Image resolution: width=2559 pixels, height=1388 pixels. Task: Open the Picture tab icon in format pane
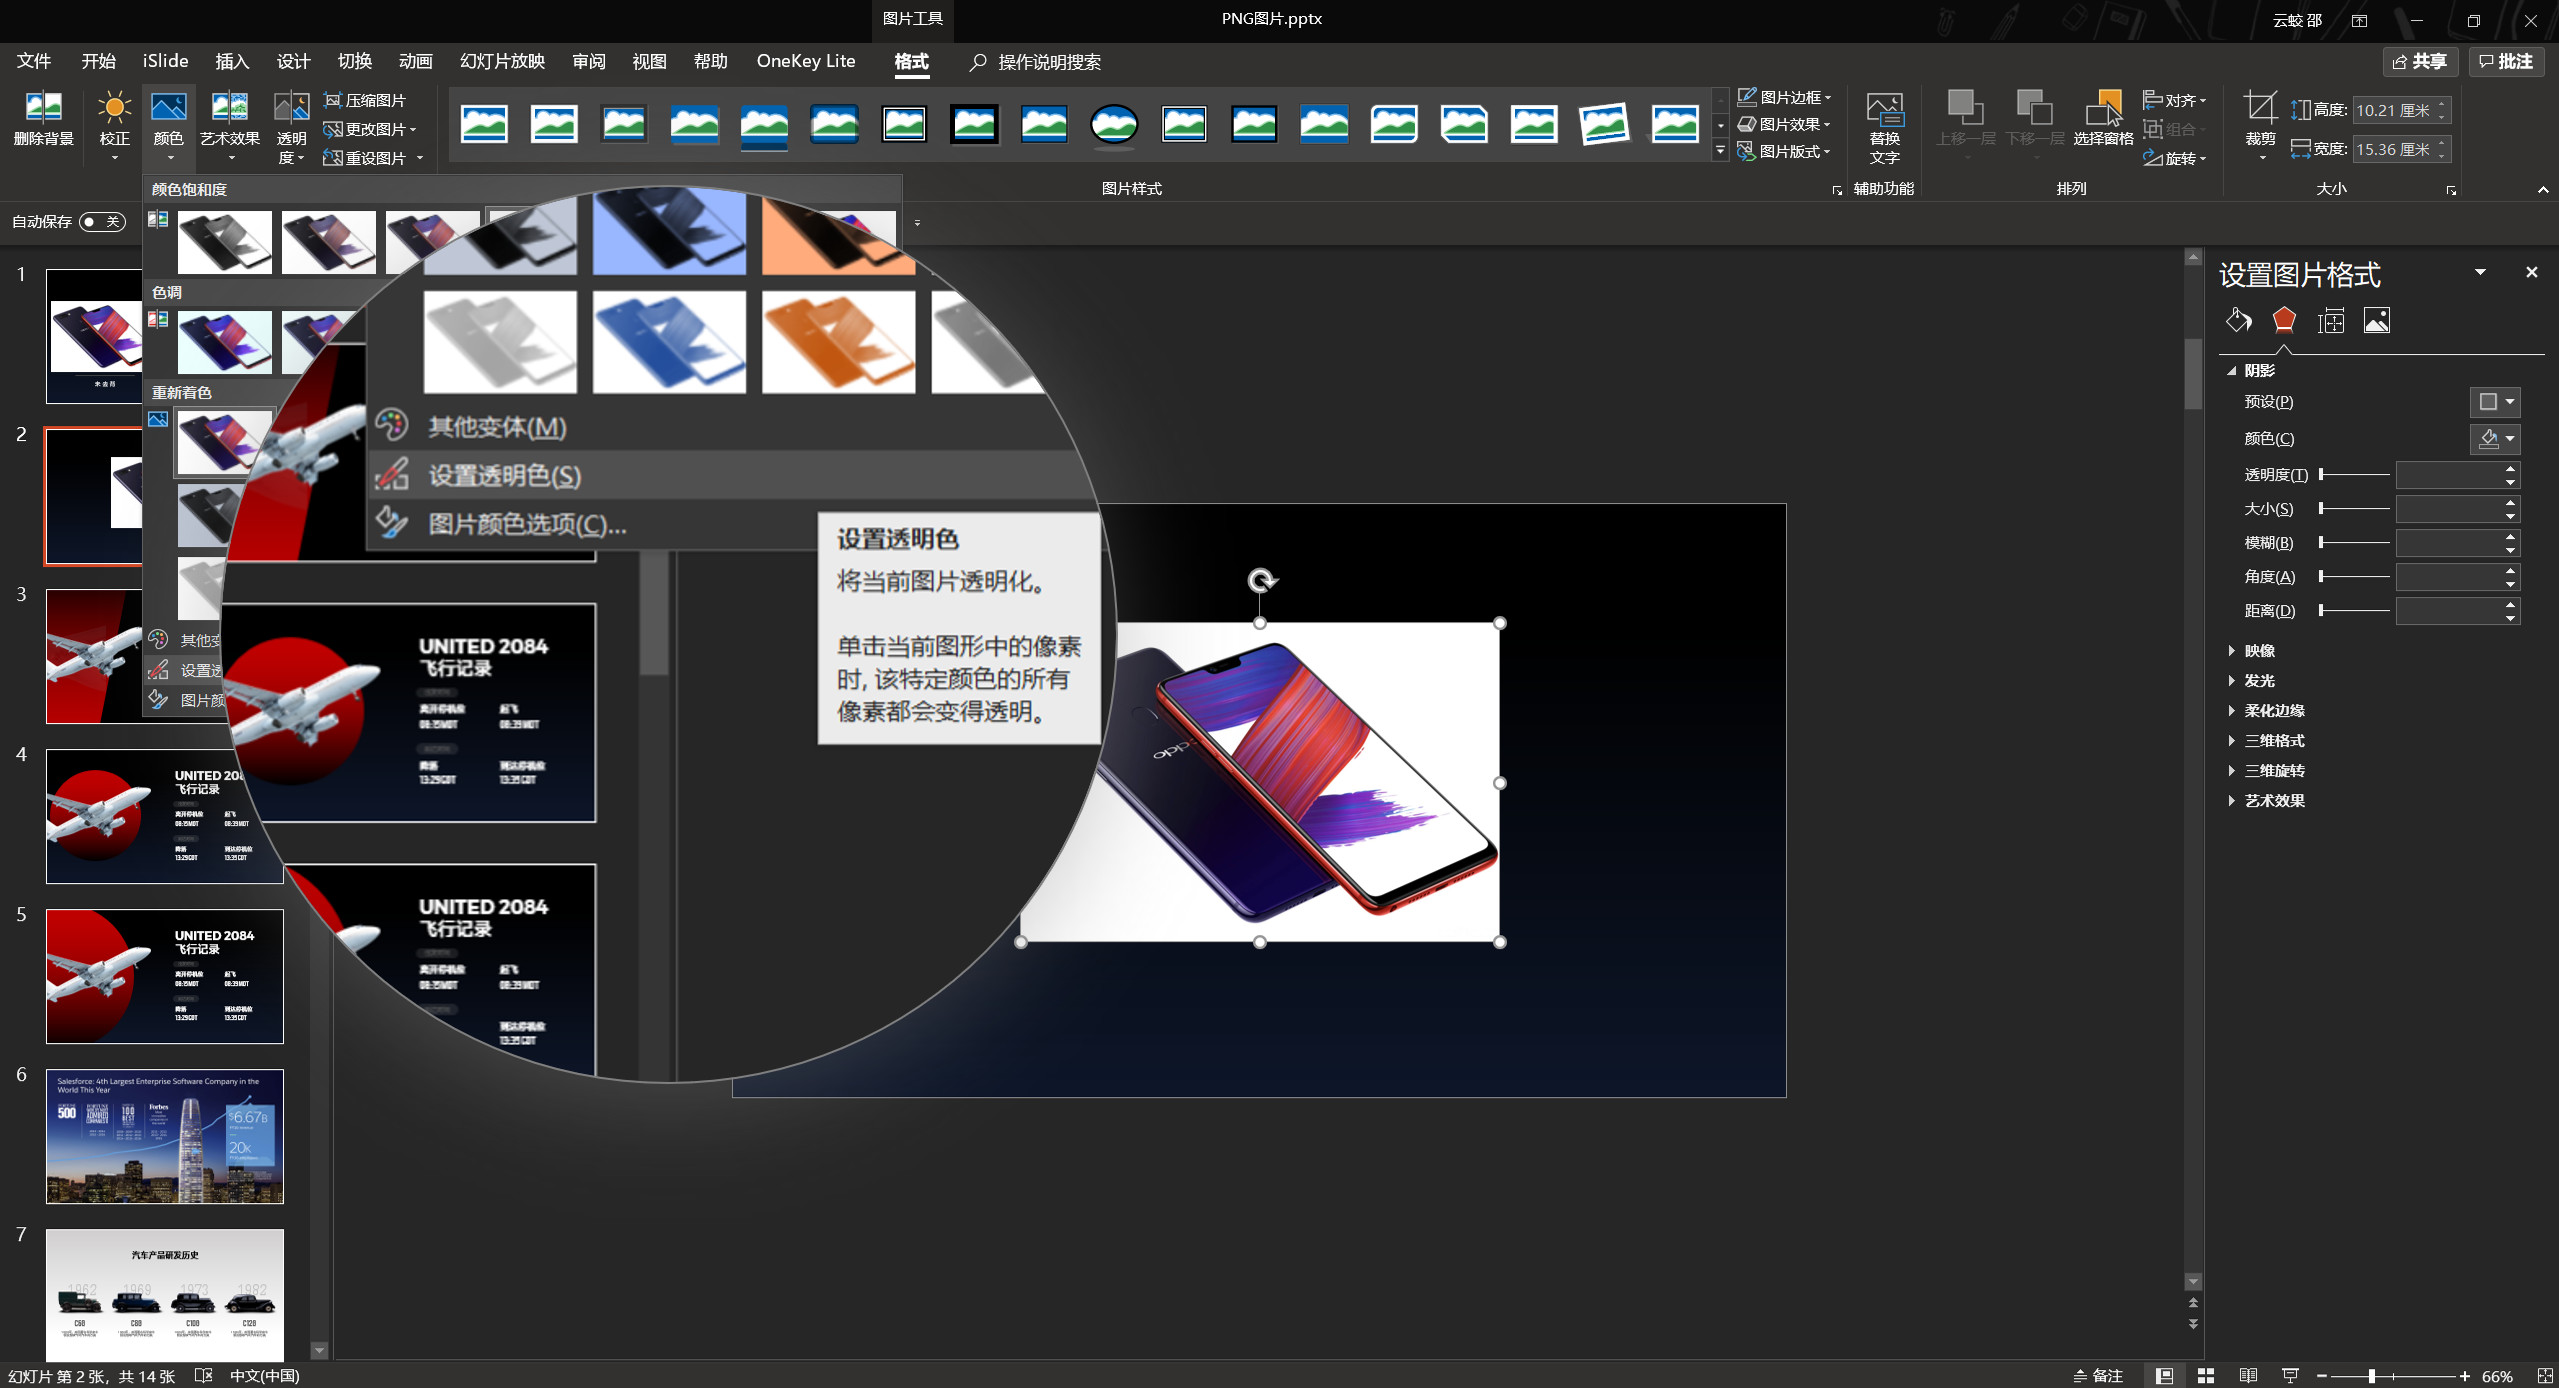(2377, 320)
